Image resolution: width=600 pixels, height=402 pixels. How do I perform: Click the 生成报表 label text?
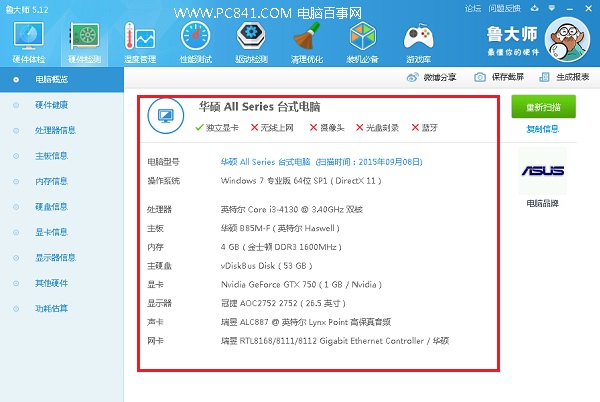[x=572, y=77]
